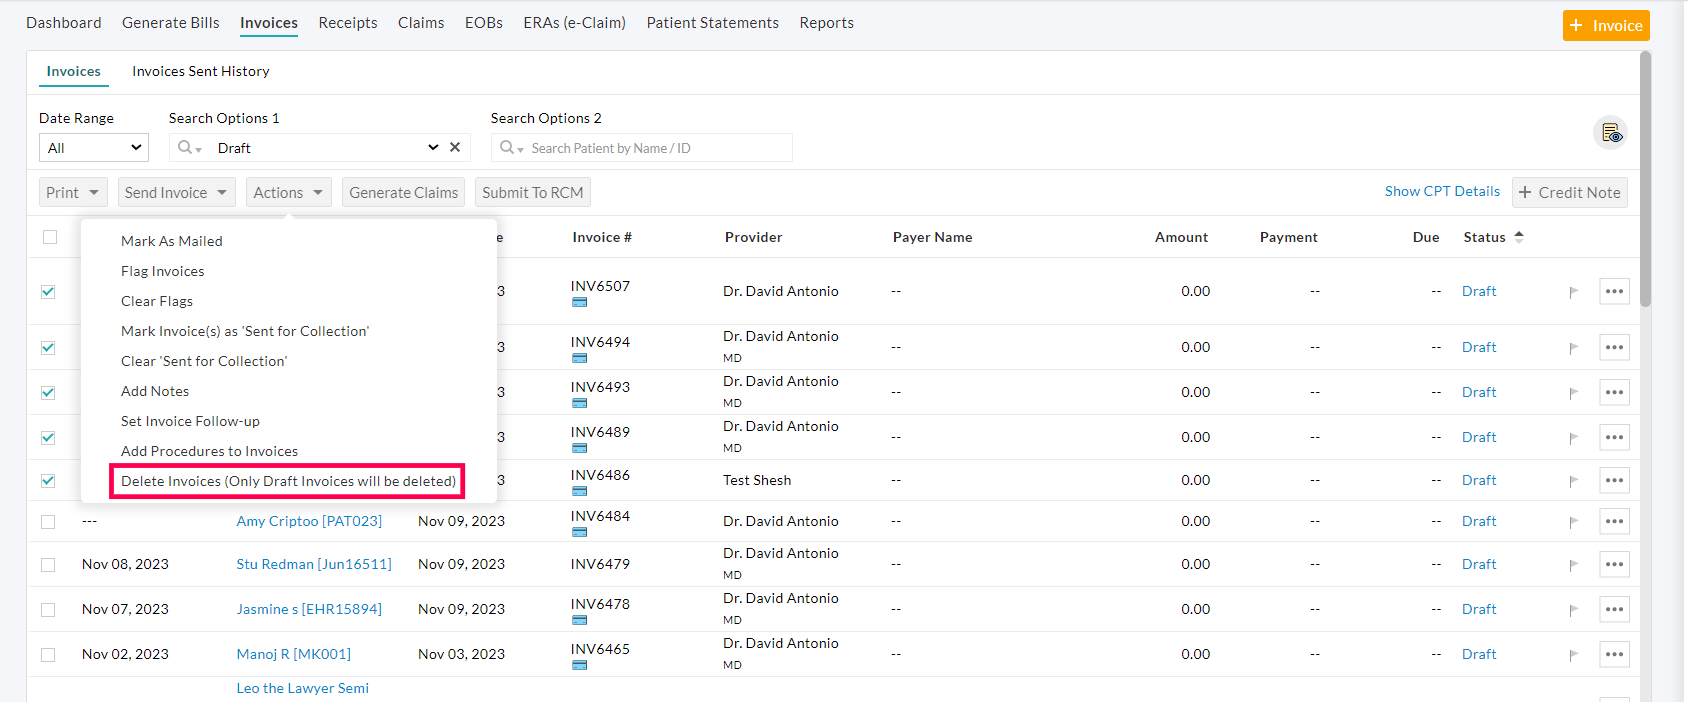Click the flag icon for invoice INV6479

click(1573, 565)
